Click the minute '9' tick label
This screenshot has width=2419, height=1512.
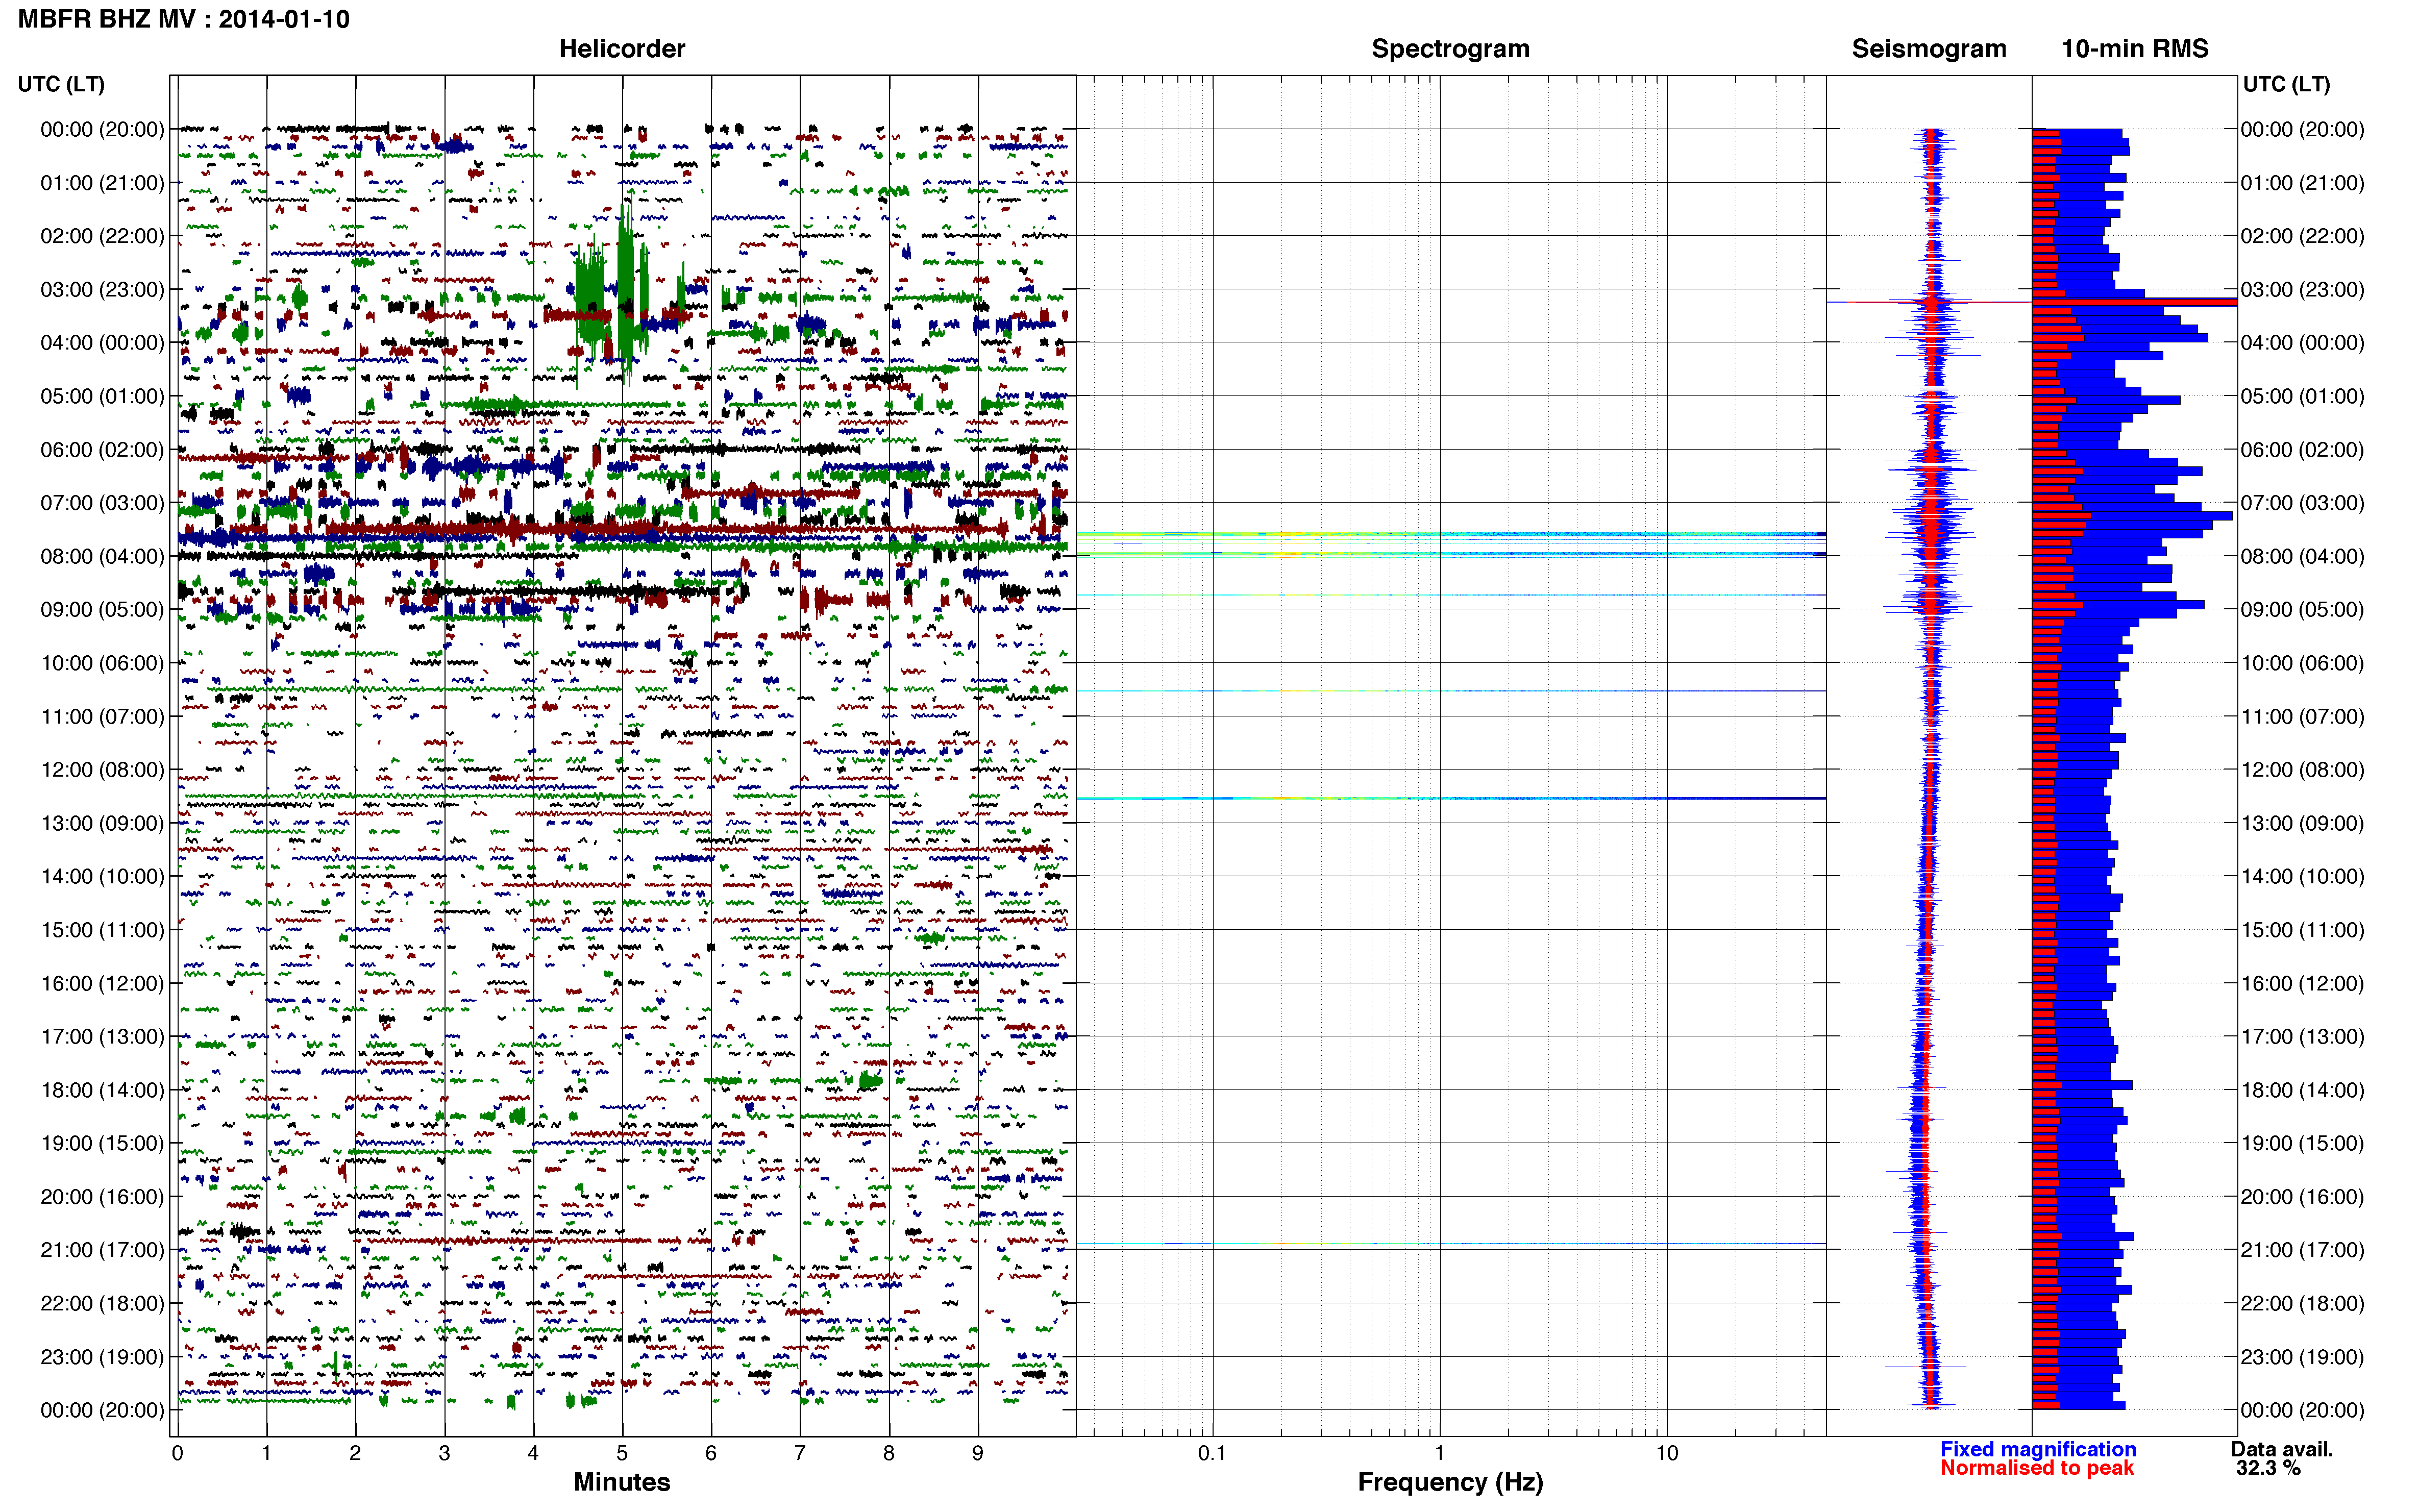pos(978,1453)
